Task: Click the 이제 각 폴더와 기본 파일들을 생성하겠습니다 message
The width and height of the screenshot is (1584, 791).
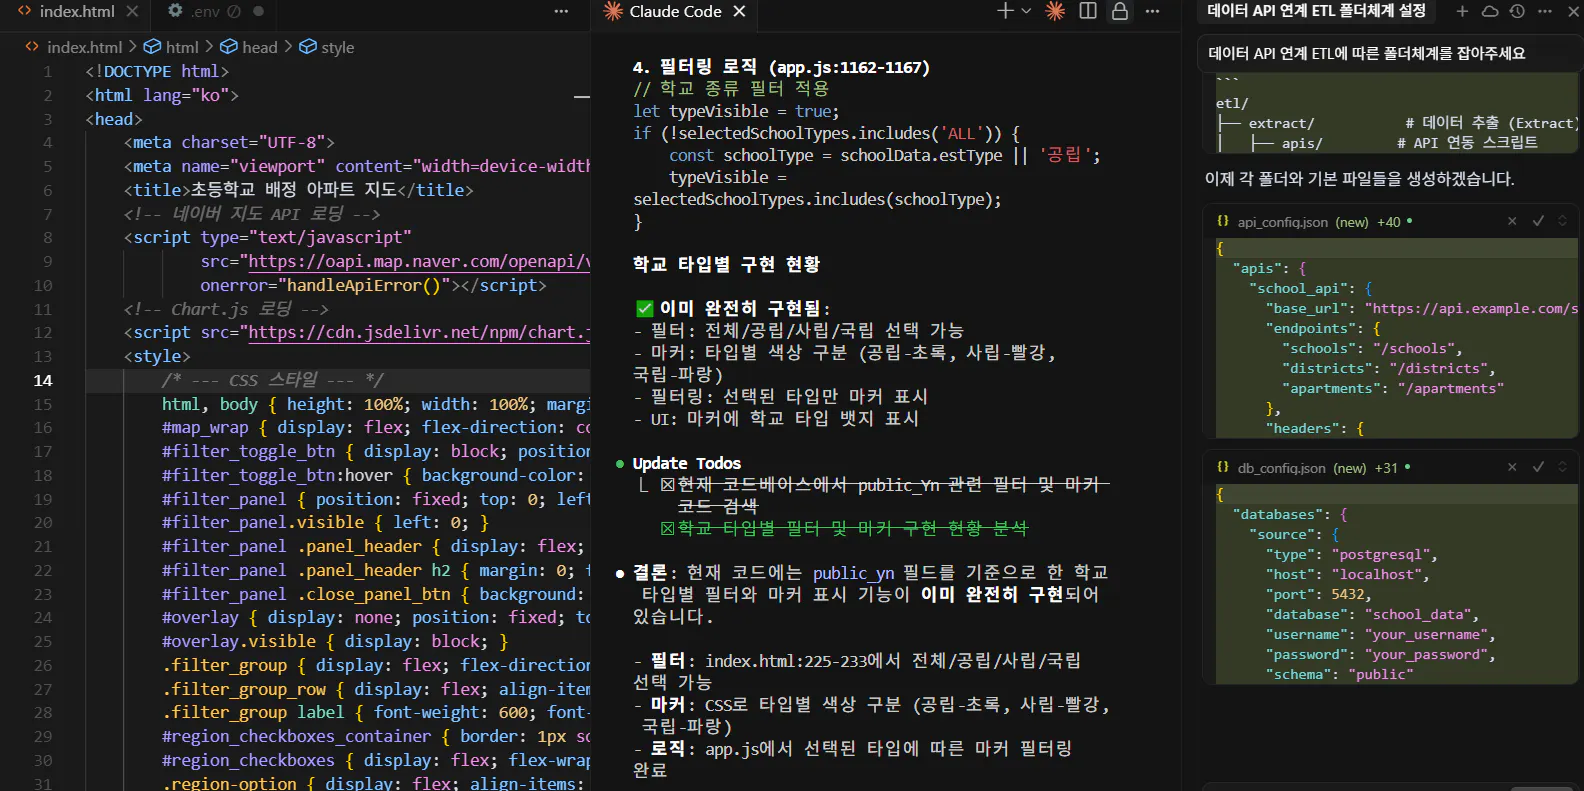Action: click(1359, 179)
